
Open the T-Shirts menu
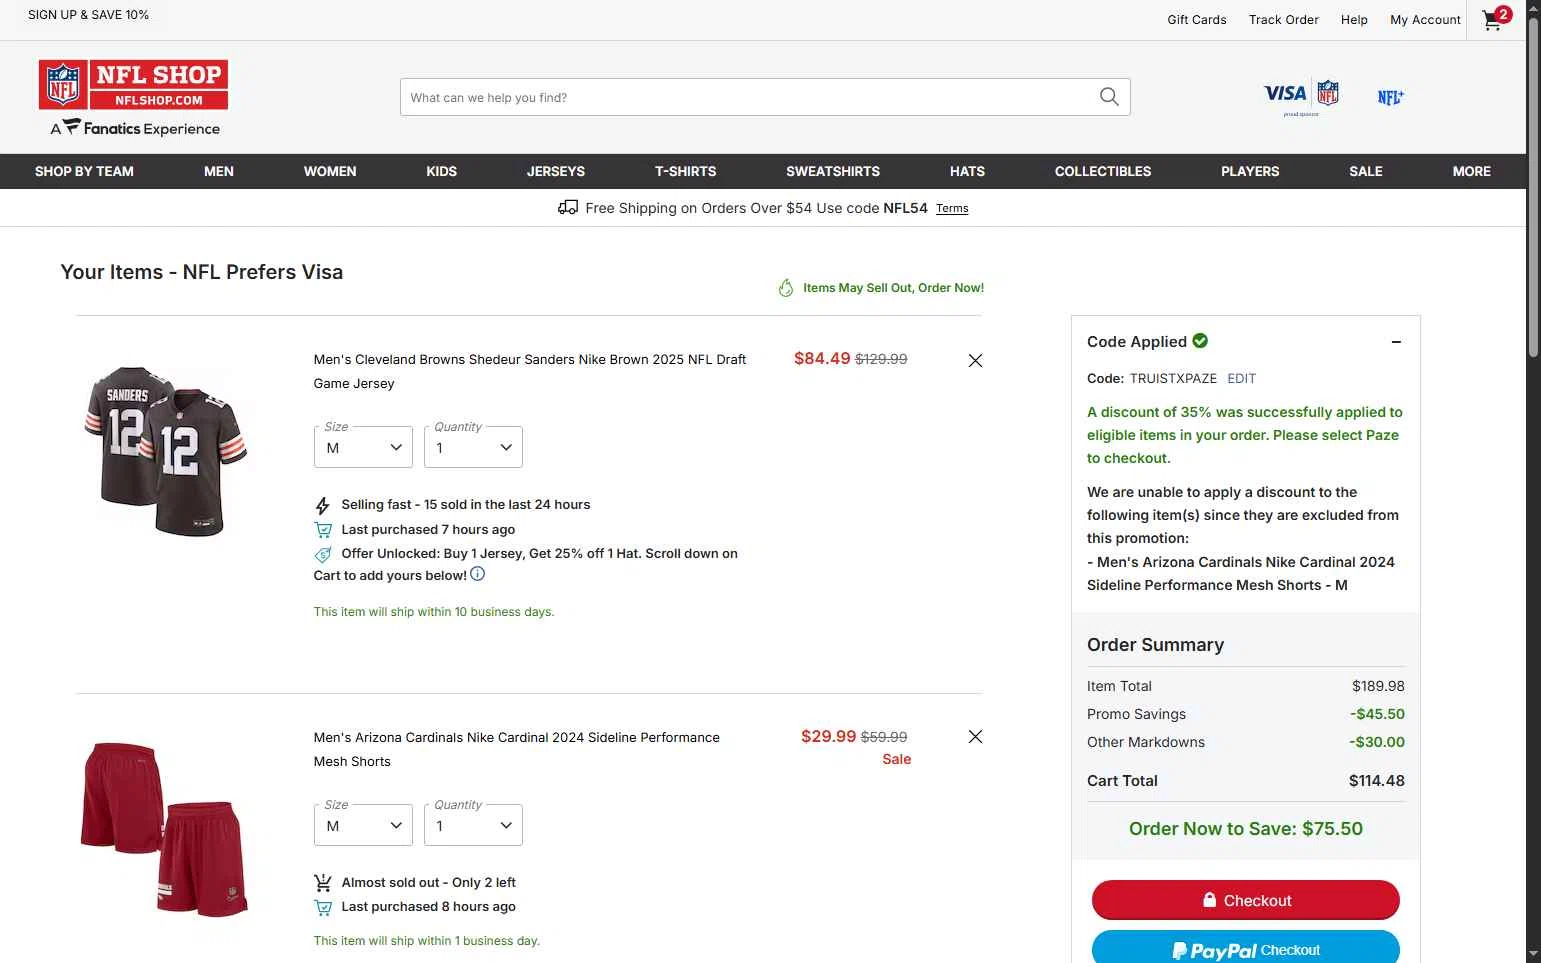pos(685,171)
